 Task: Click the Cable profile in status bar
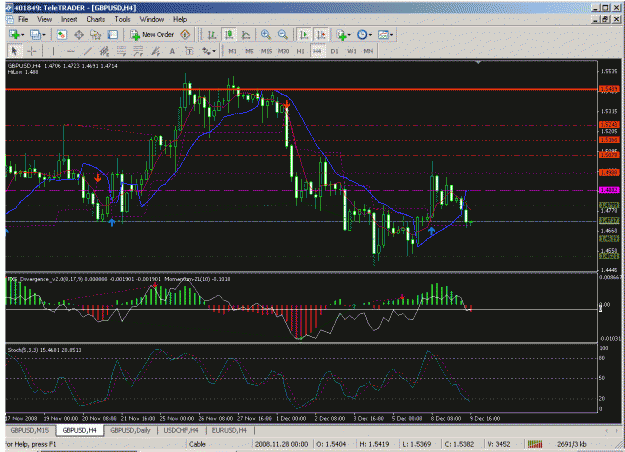[x=197, y=444]
